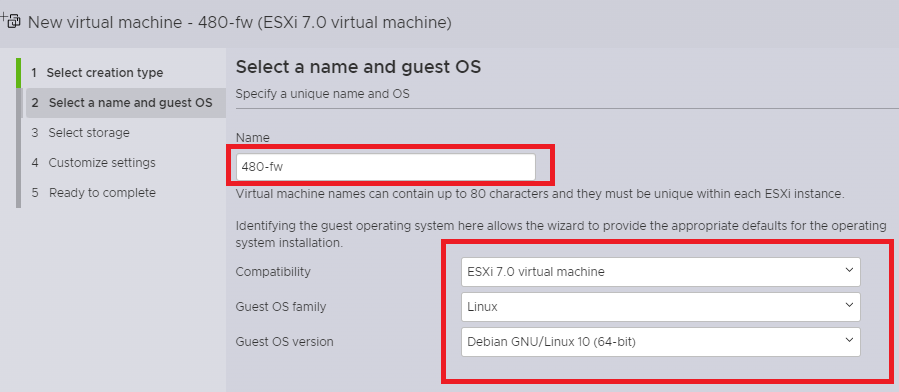Viewport: 899px width, 392px height.
Task: Click the Name field containing 480-fw
Action: (386, 167)
